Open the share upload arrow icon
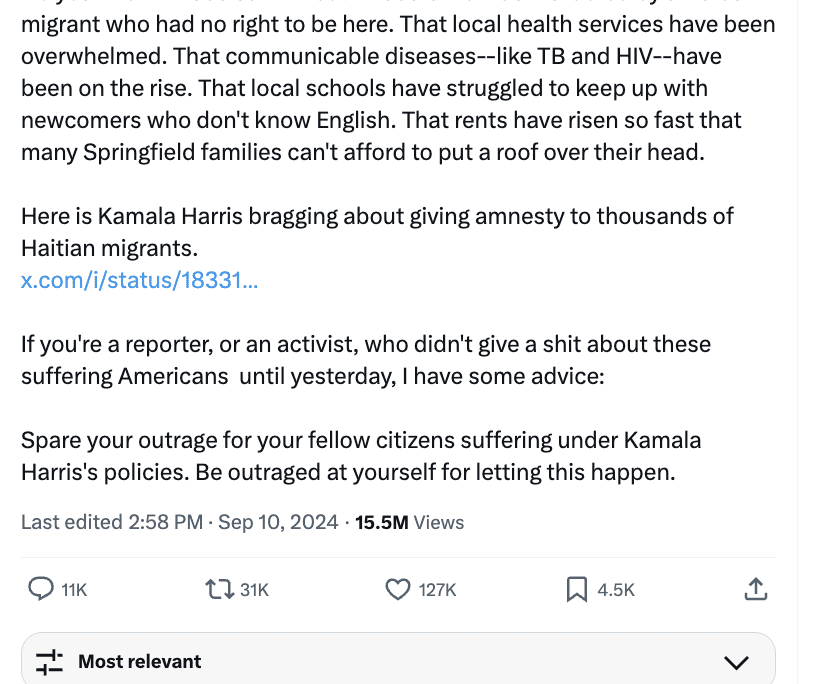826x684 pixels. (x=755, y=589)
